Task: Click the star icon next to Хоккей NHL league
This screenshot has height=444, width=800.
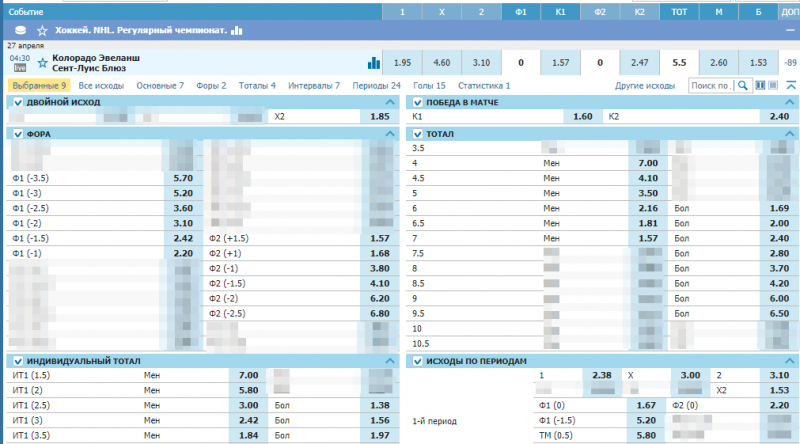Action: click(42, 31)
